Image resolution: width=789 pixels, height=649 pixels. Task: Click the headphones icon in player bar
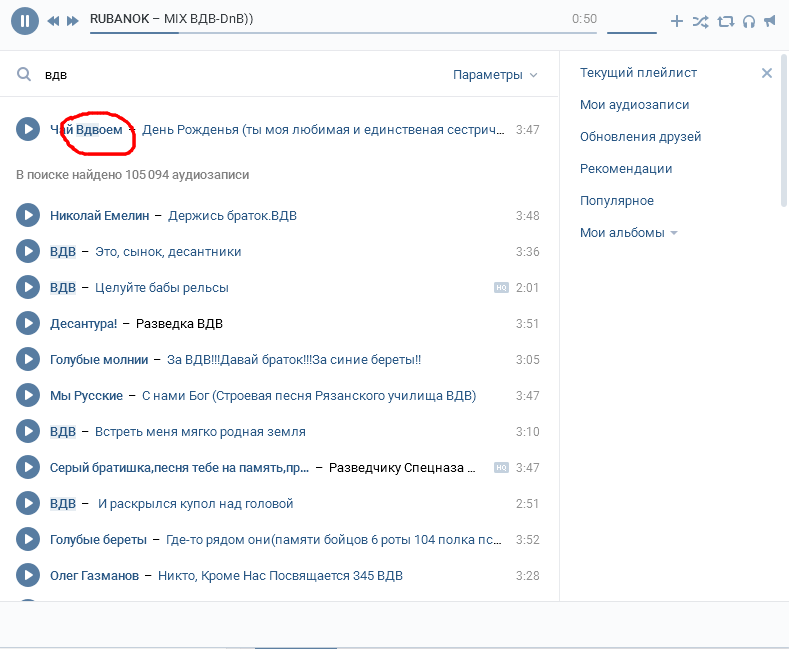748,20
